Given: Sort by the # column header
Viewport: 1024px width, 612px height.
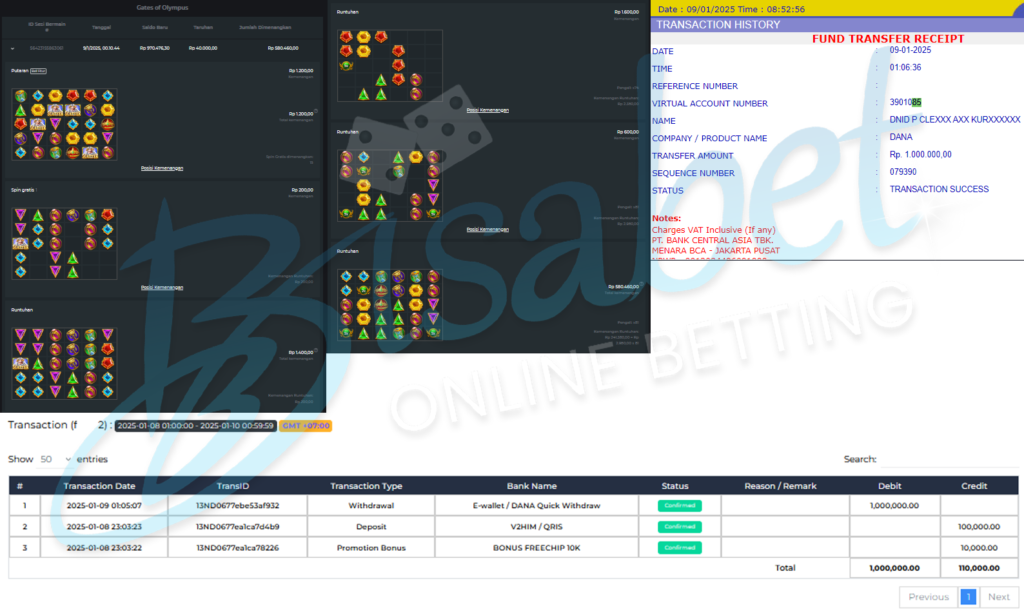Looking at the screenshot, I should (x=20, y=486).
